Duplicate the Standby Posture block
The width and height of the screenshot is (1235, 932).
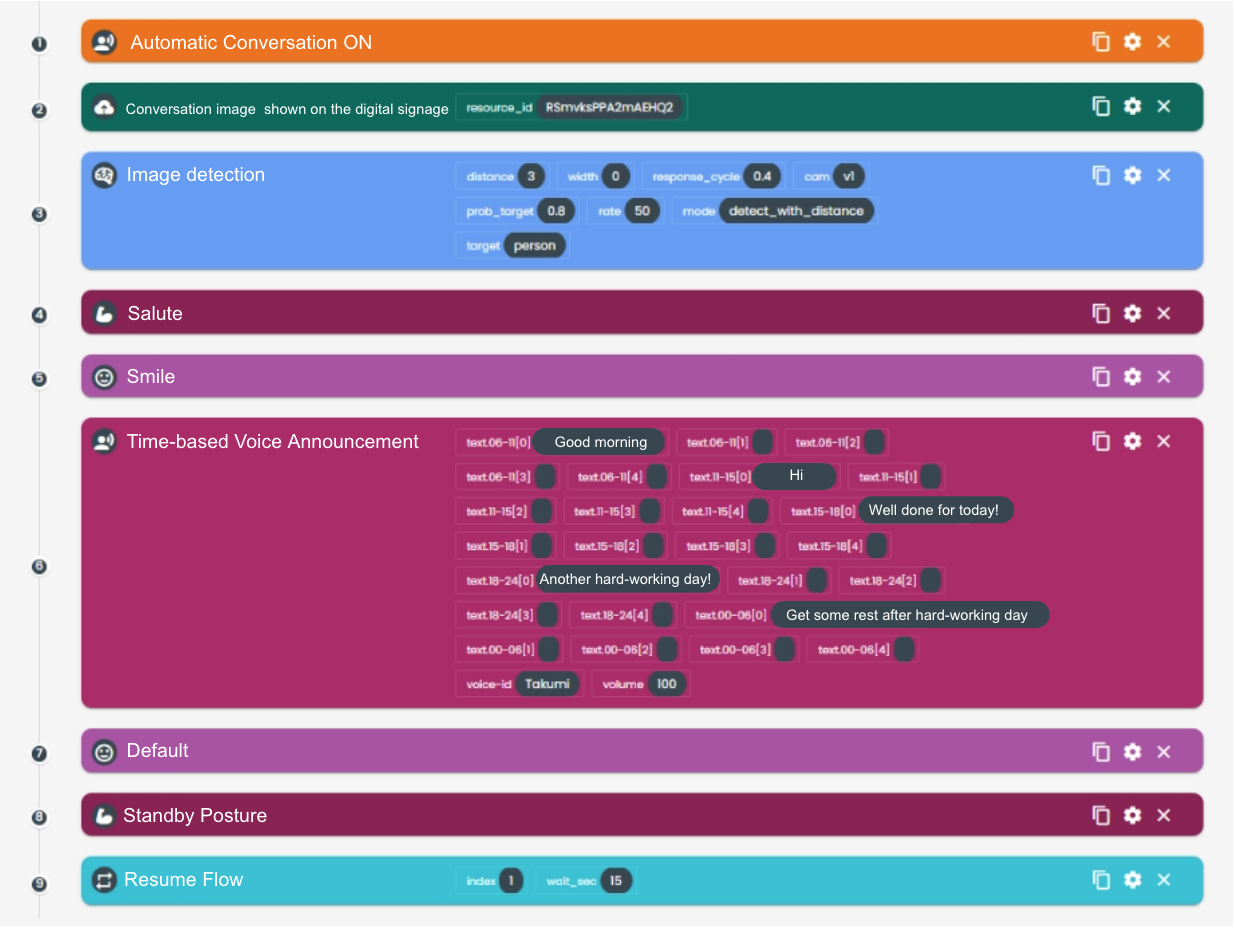click(1101, 815)
